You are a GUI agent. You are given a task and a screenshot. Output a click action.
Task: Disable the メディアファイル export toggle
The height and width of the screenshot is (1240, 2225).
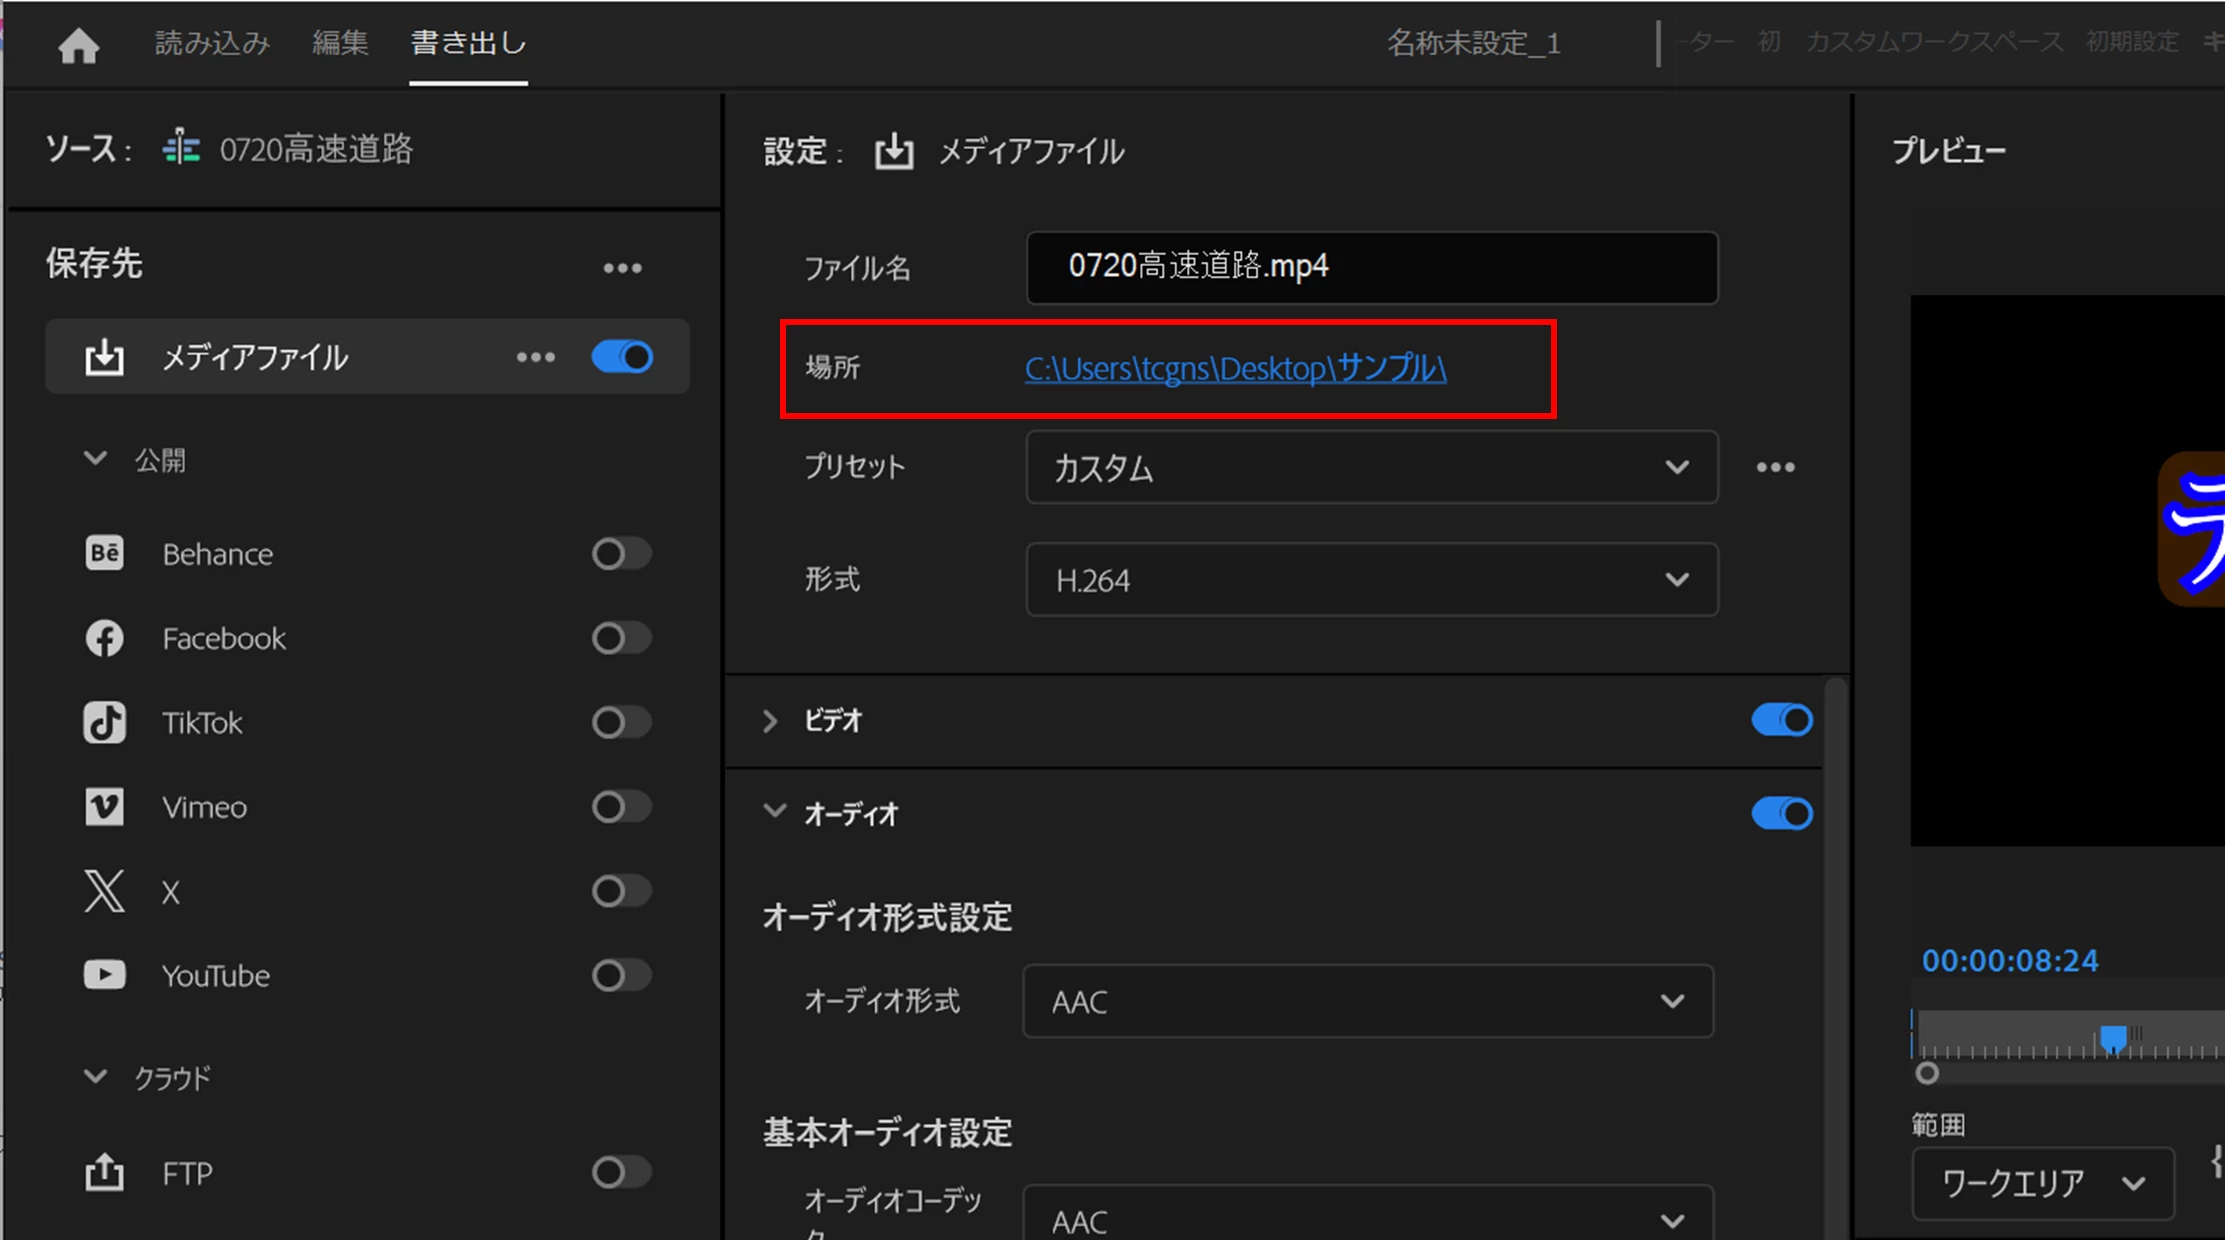pos(622,357)
